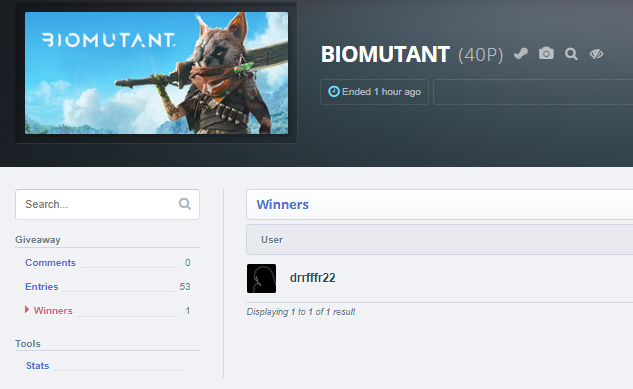
Task: Click the User column header
Action: point(272,240)
